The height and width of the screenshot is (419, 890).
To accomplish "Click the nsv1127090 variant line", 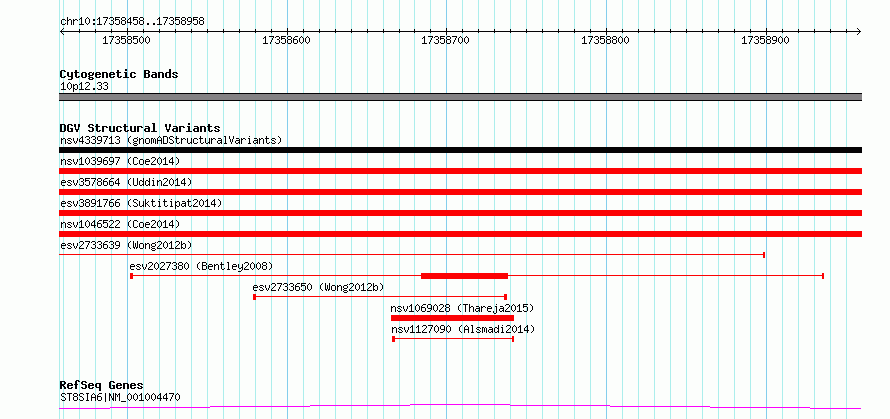I will point(453,339).
